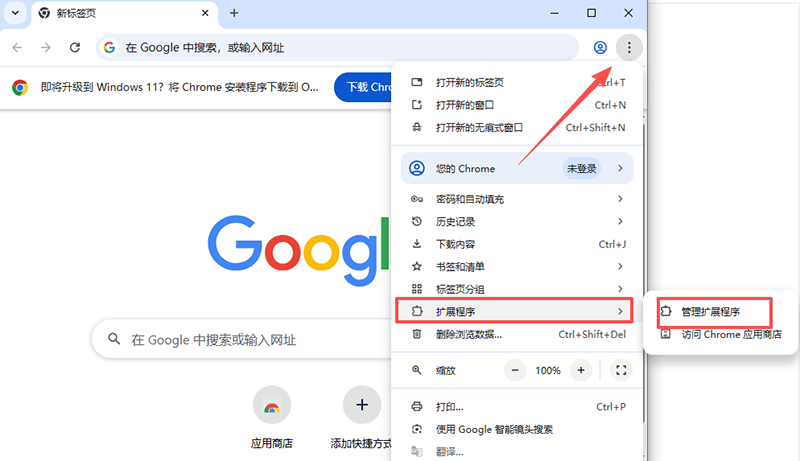This screenshot has height=461, width=800.
Task: Click the bookmark star icon
Action: coord(417,266)
